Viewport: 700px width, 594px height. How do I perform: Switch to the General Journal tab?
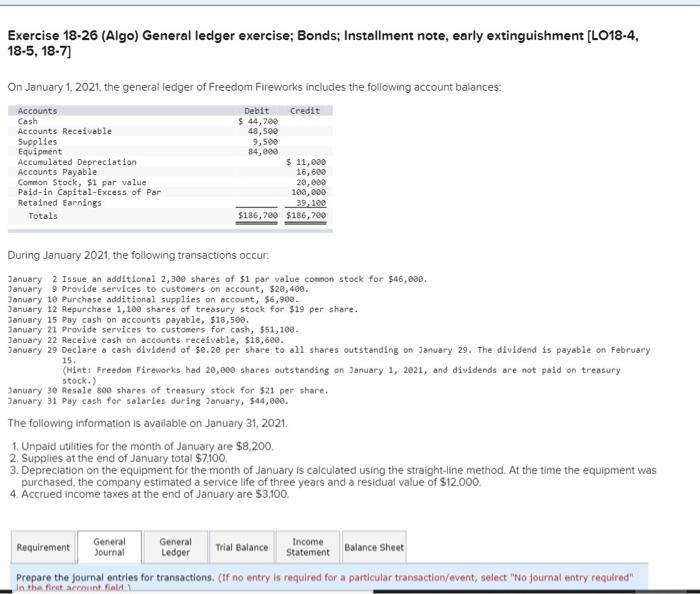tap(109, 547)
